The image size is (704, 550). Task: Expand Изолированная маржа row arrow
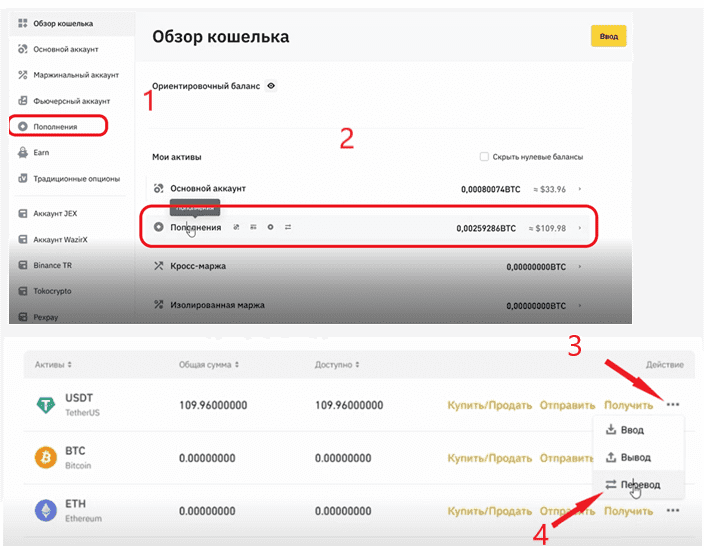coord(580,305)
